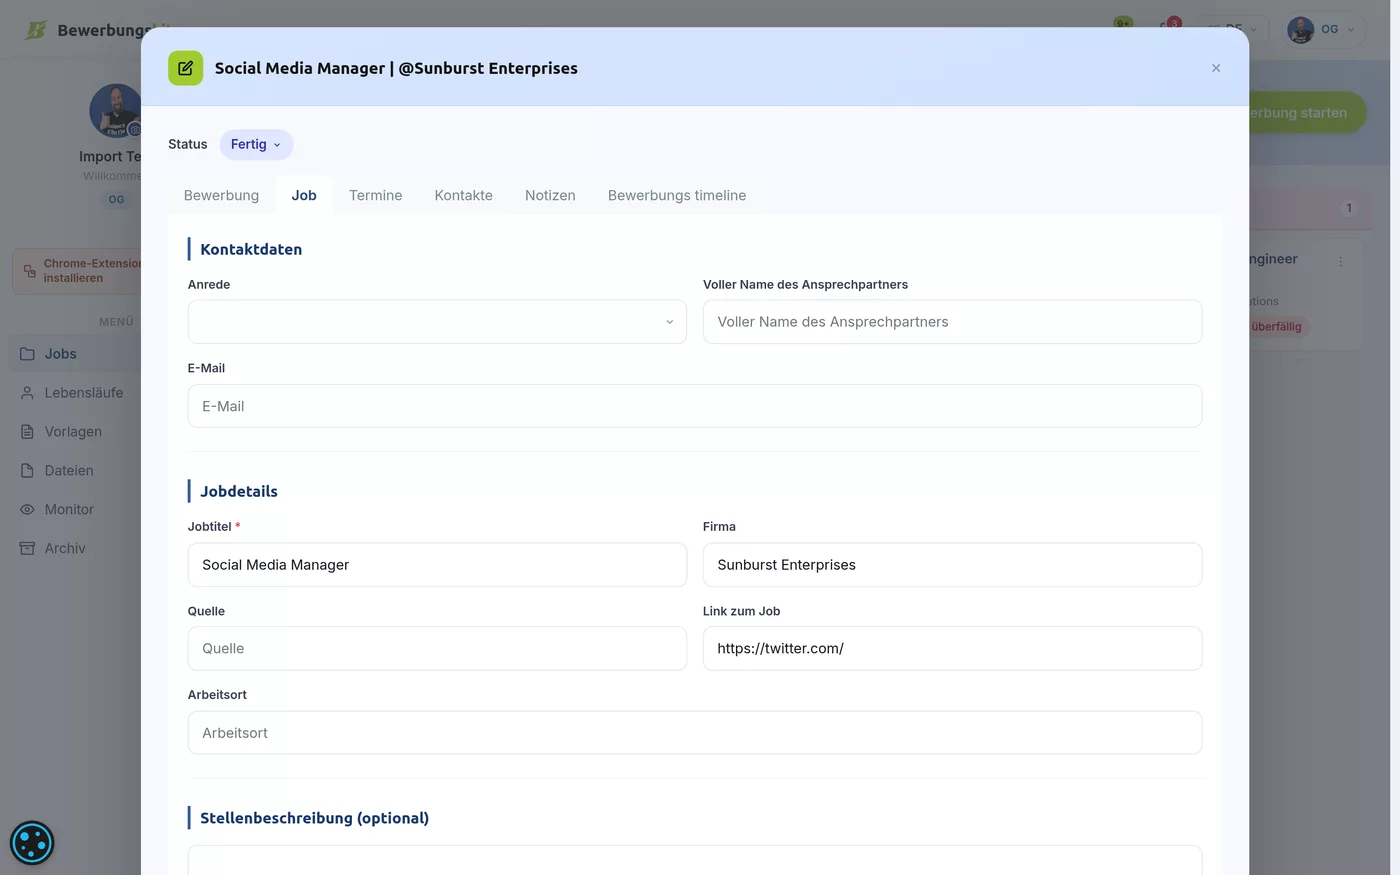
Task: Open Vorlagen in the sidebar
Action: click(75, 432)
